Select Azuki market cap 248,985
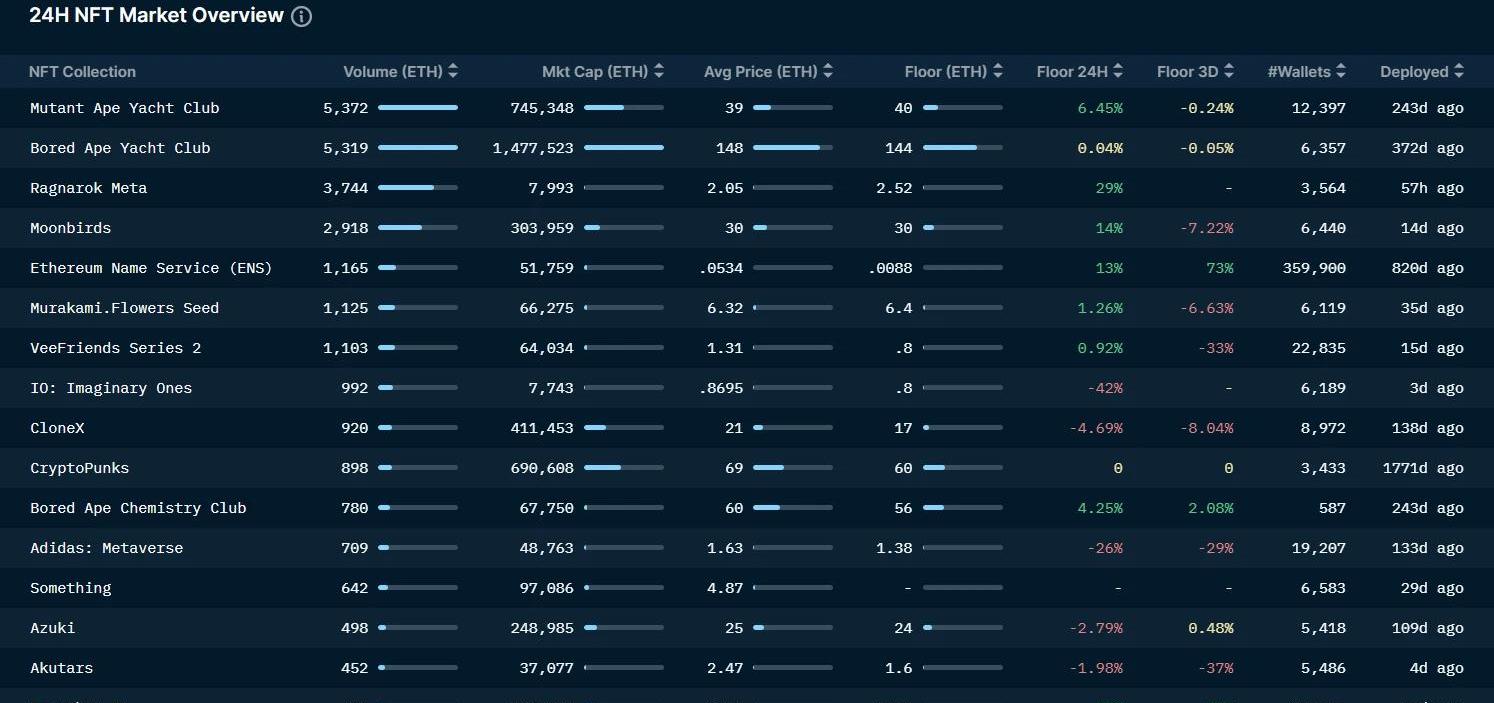The height and width of the screenshot is (703, 1494). [542, 628]
